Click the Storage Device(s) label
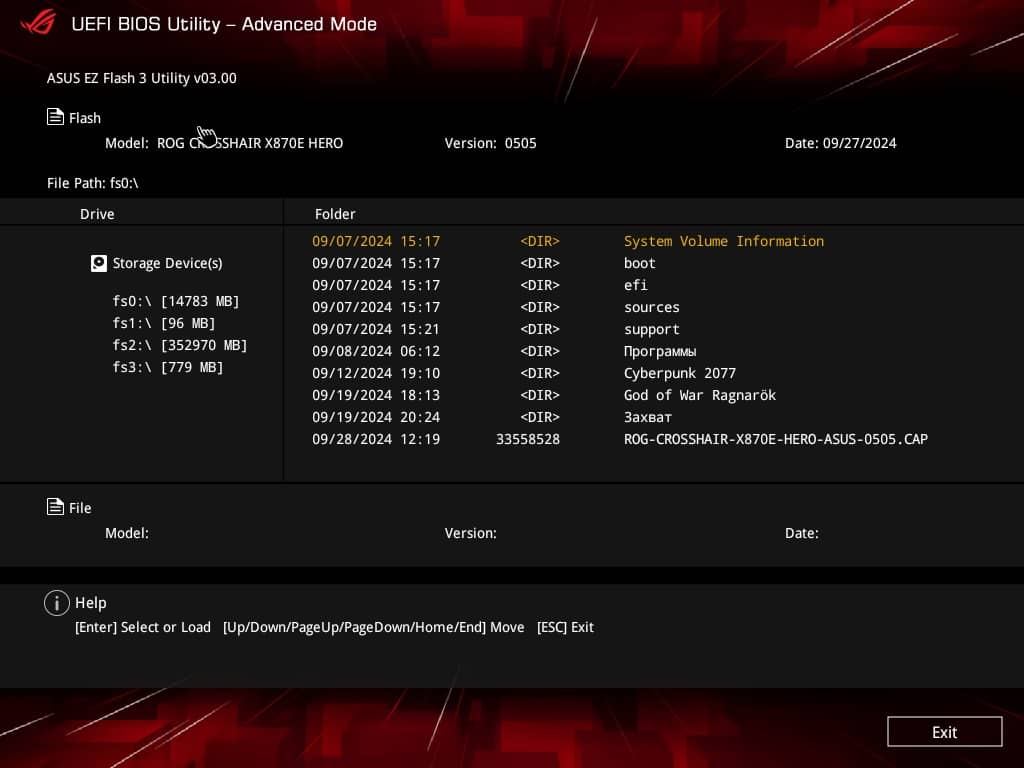Viewport: 1024px width, 768px height. [167, 263]
